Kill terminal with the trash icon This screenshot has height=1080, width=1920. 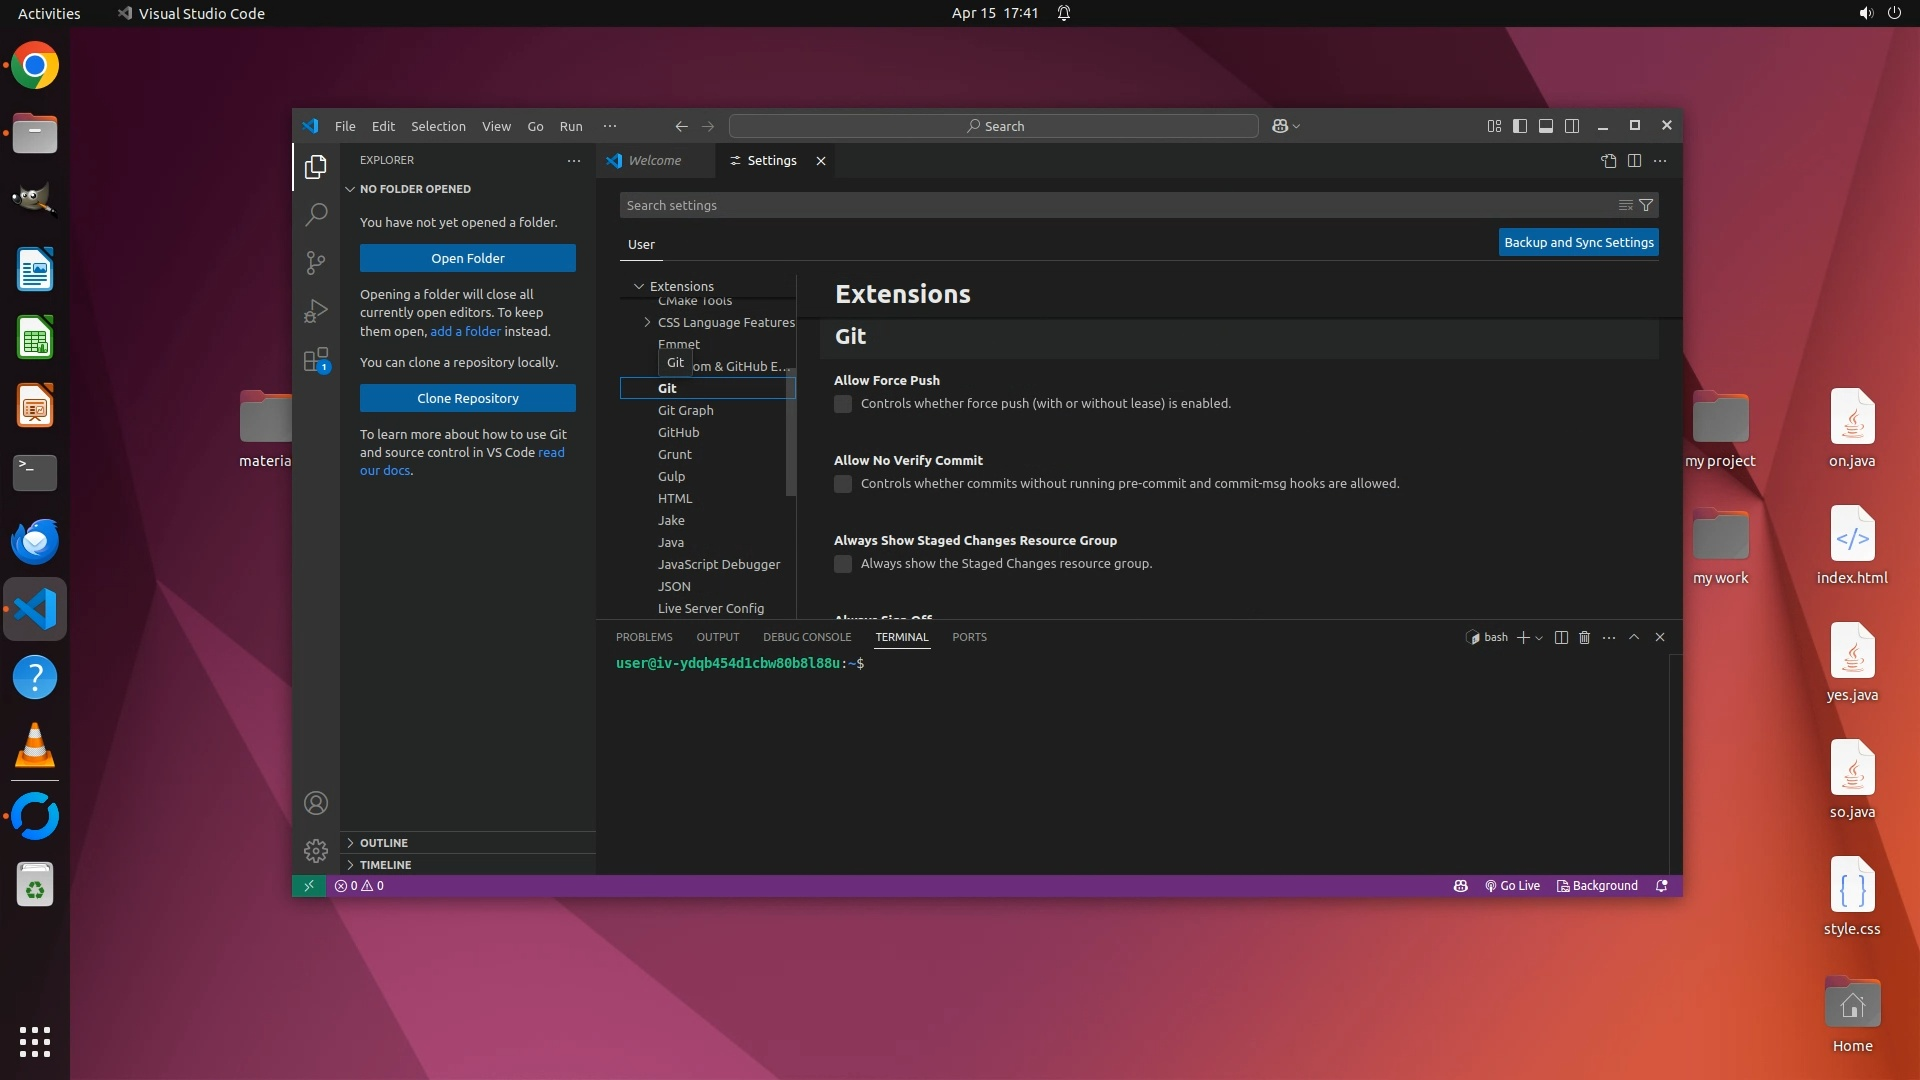pyautogui.click(x=1584, y=637)
